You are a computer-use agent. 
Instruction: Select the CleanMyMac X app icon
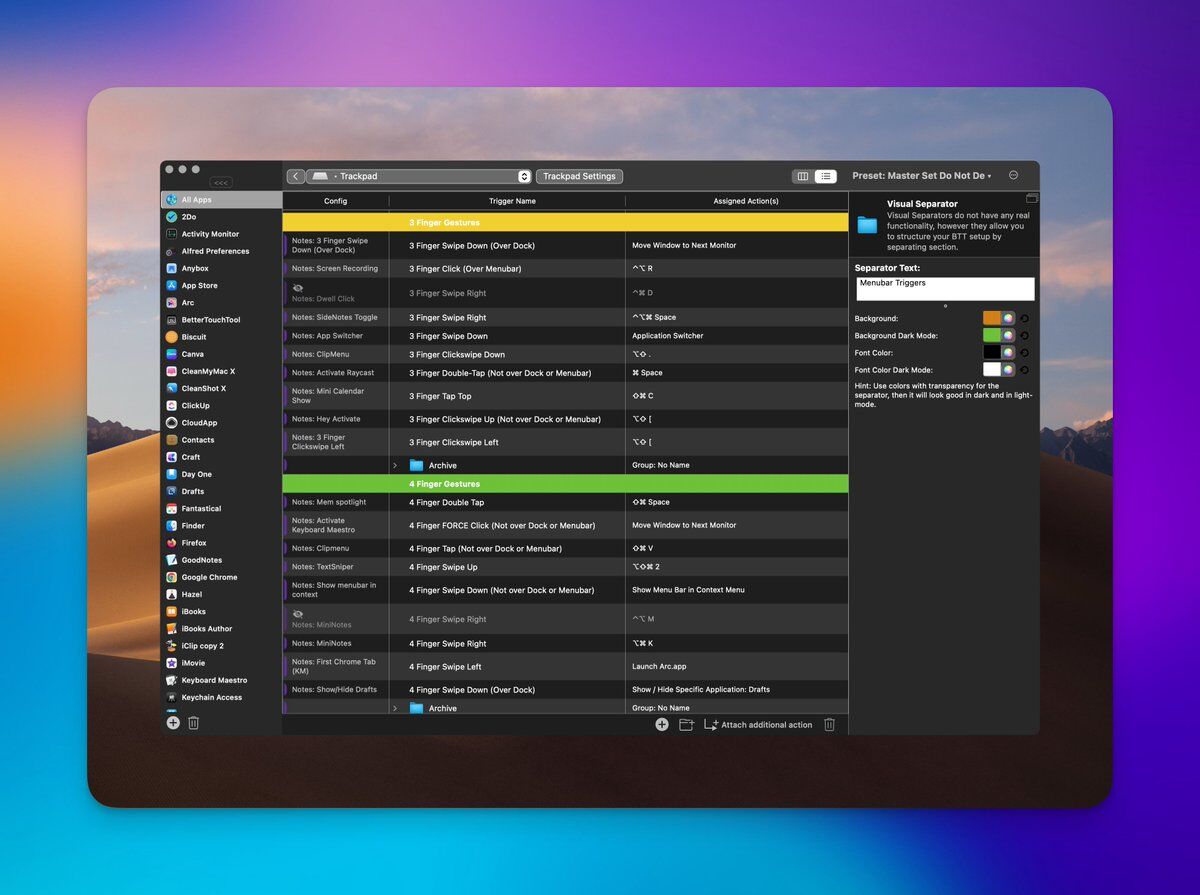[172, 371]
